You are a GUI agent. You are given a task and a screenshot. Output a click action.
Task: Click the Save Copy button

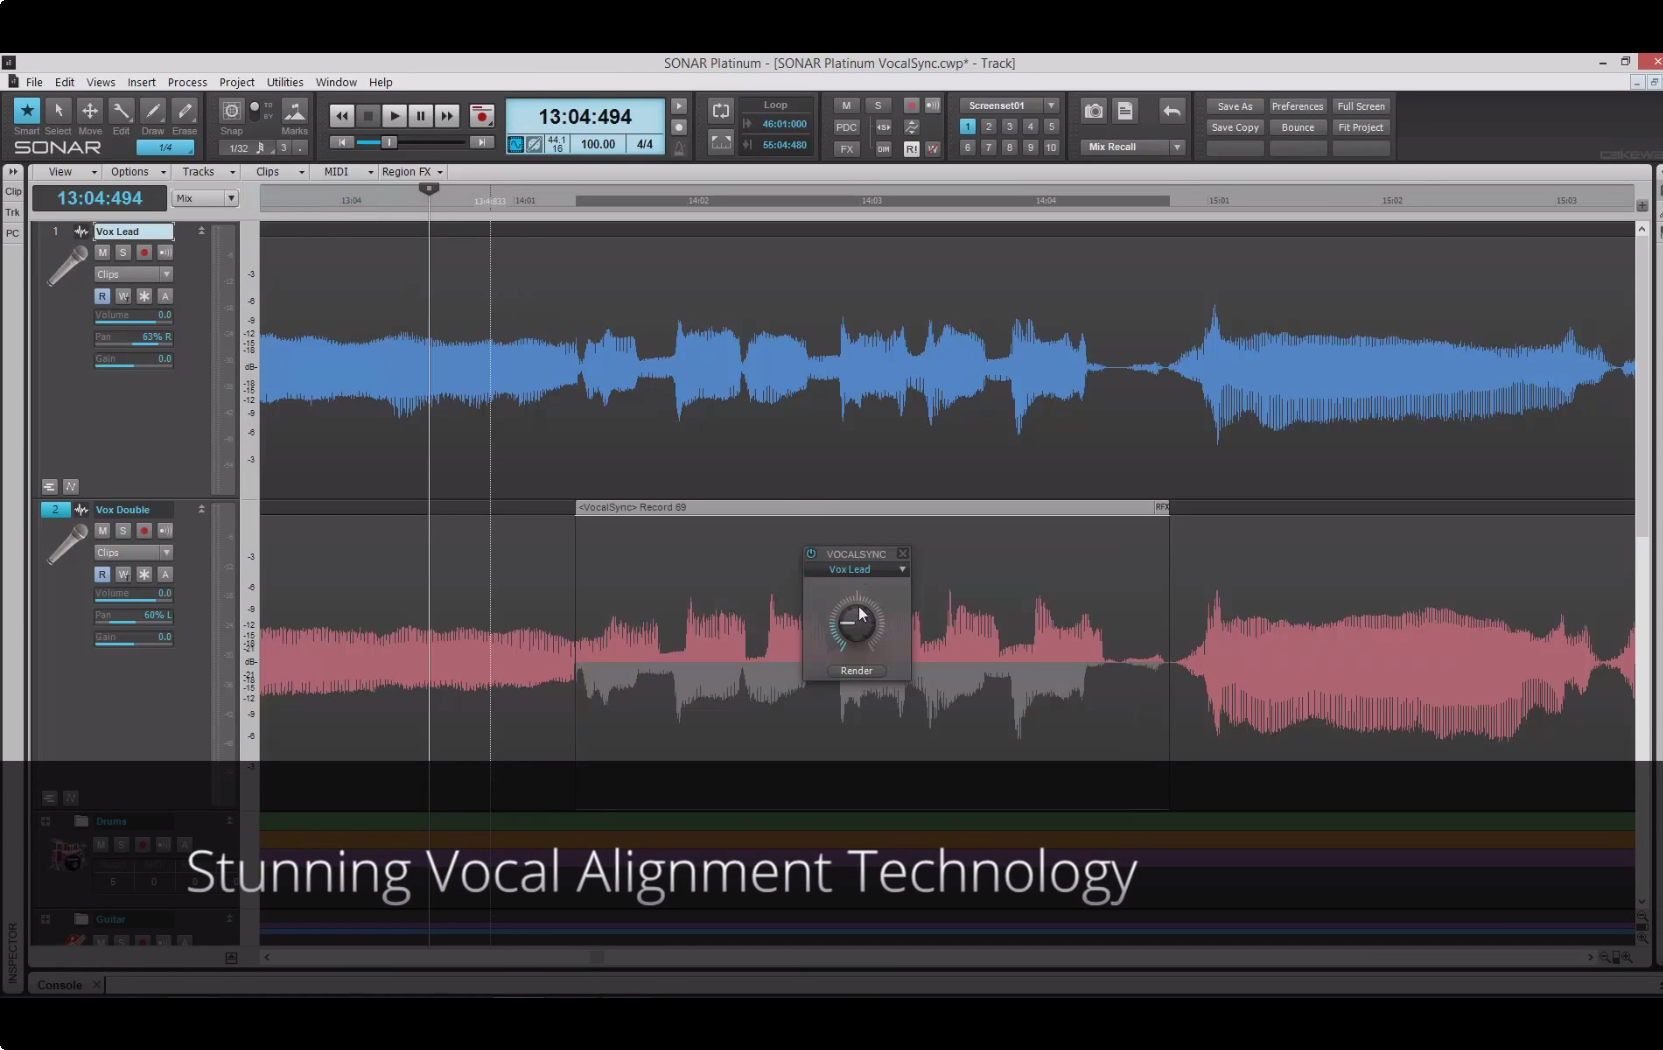(x=1235, y=127)
